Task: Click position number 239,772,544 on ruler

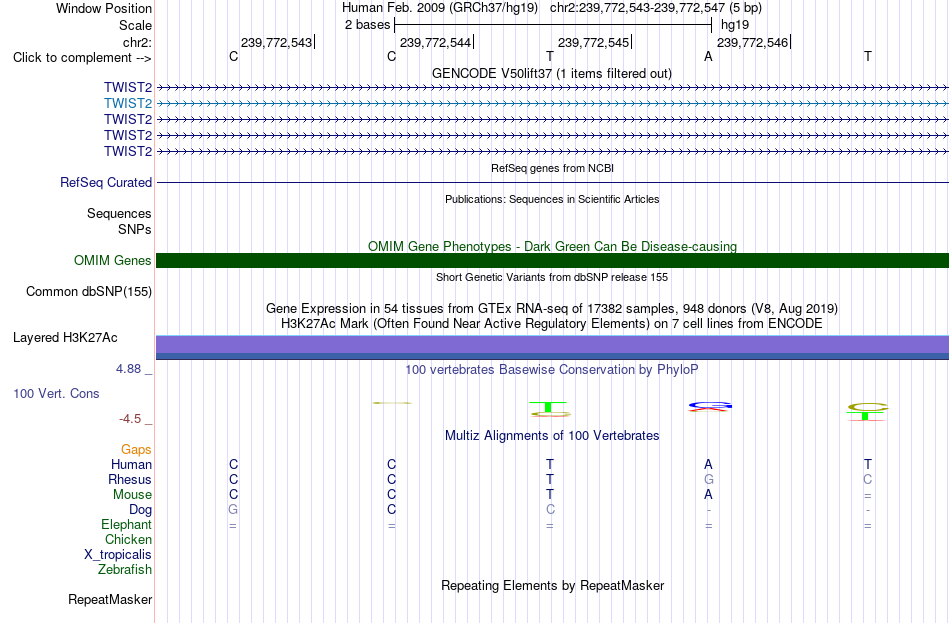Action: (436, 42)
